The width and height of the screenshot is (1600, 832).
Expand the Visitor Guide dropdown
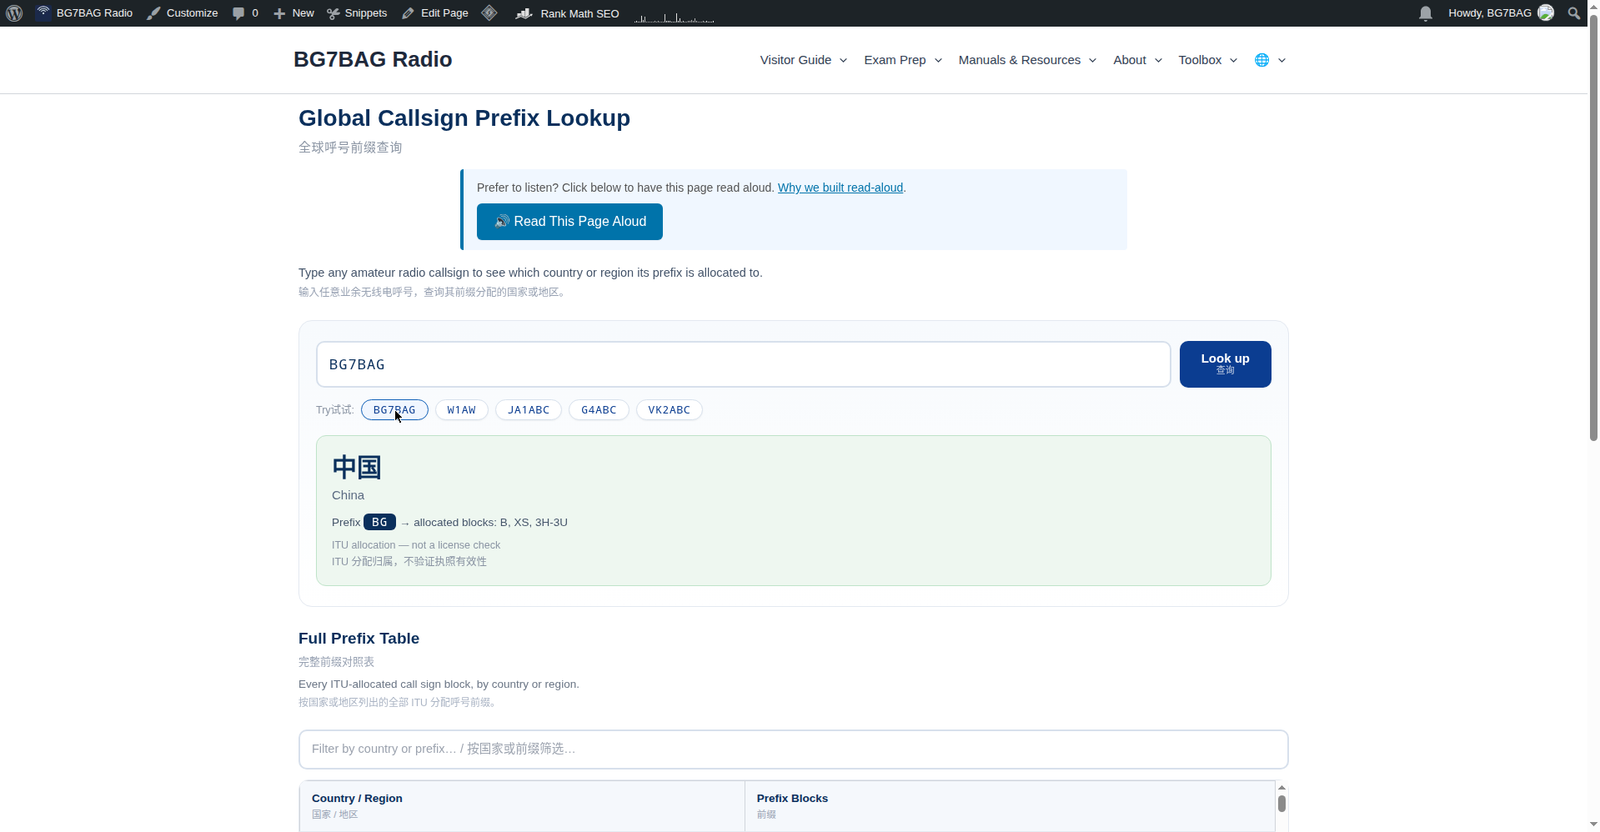(x=803, y=60)
